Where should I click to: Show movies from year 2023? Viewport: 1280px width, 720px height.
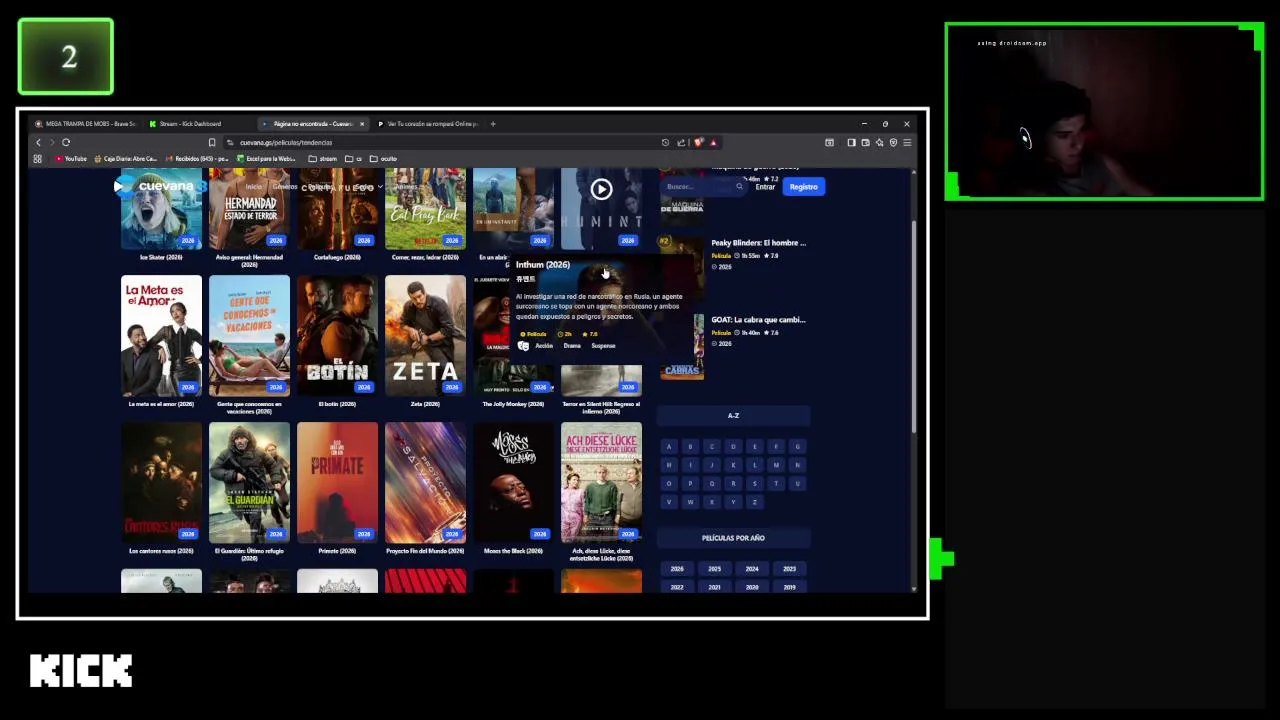coord(789,569)
